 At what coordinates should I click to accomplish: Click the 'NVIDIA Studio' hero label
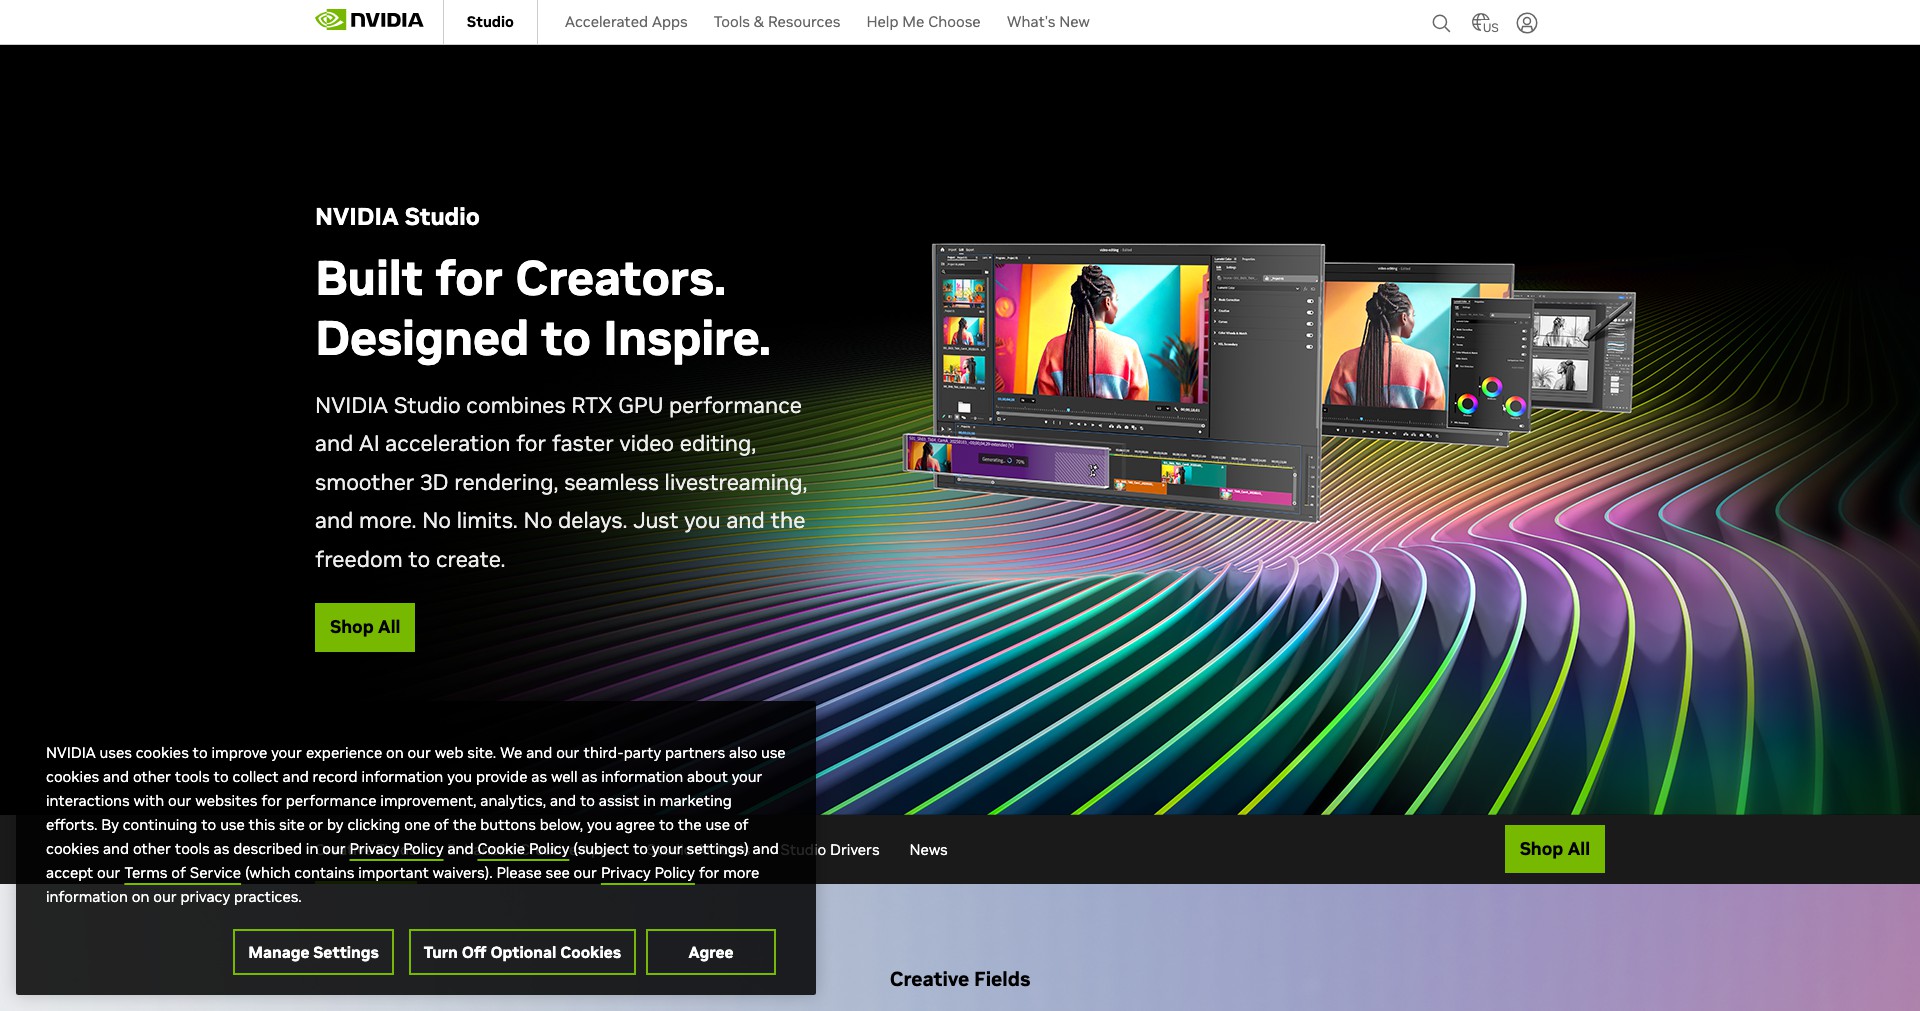tap(397, 217)
